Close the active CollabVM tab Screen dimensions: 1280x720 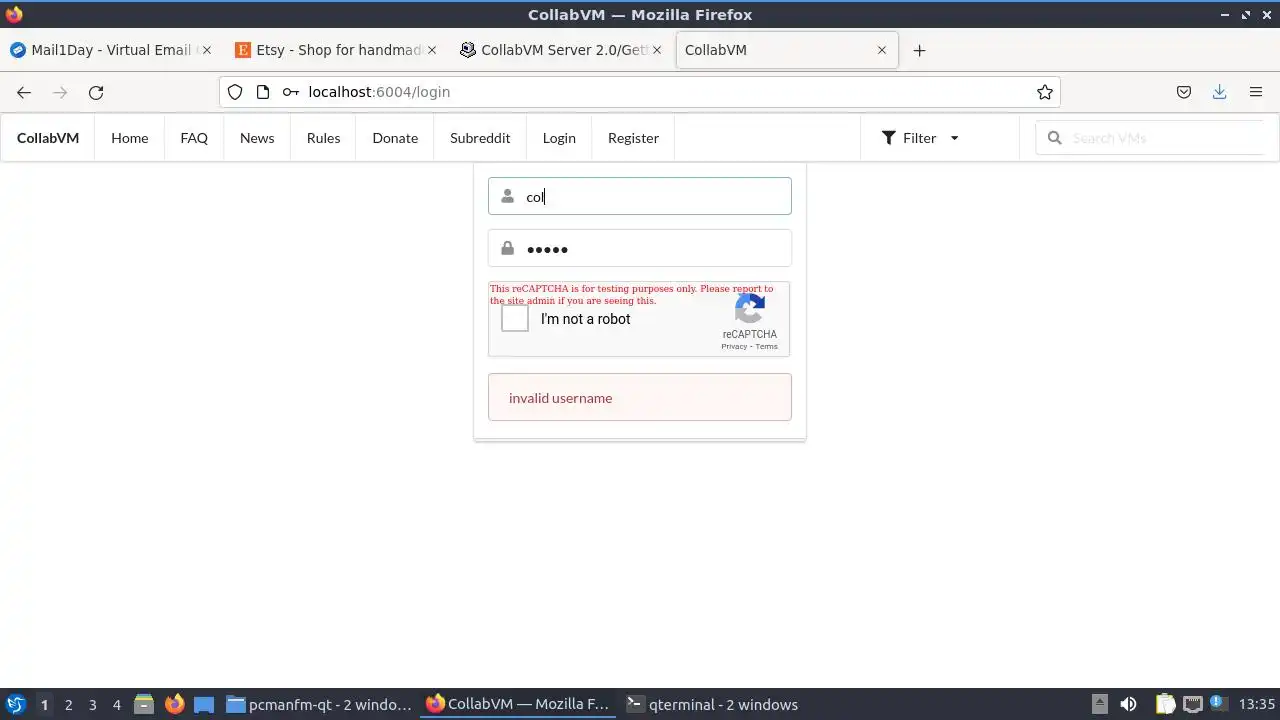click(881, 50)
